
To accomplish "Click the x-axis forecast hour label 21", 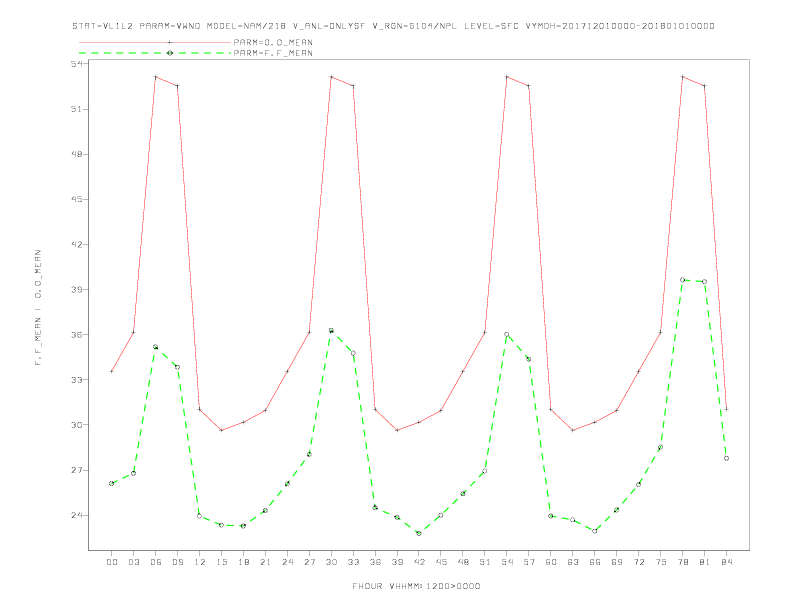I will point(265,562).
